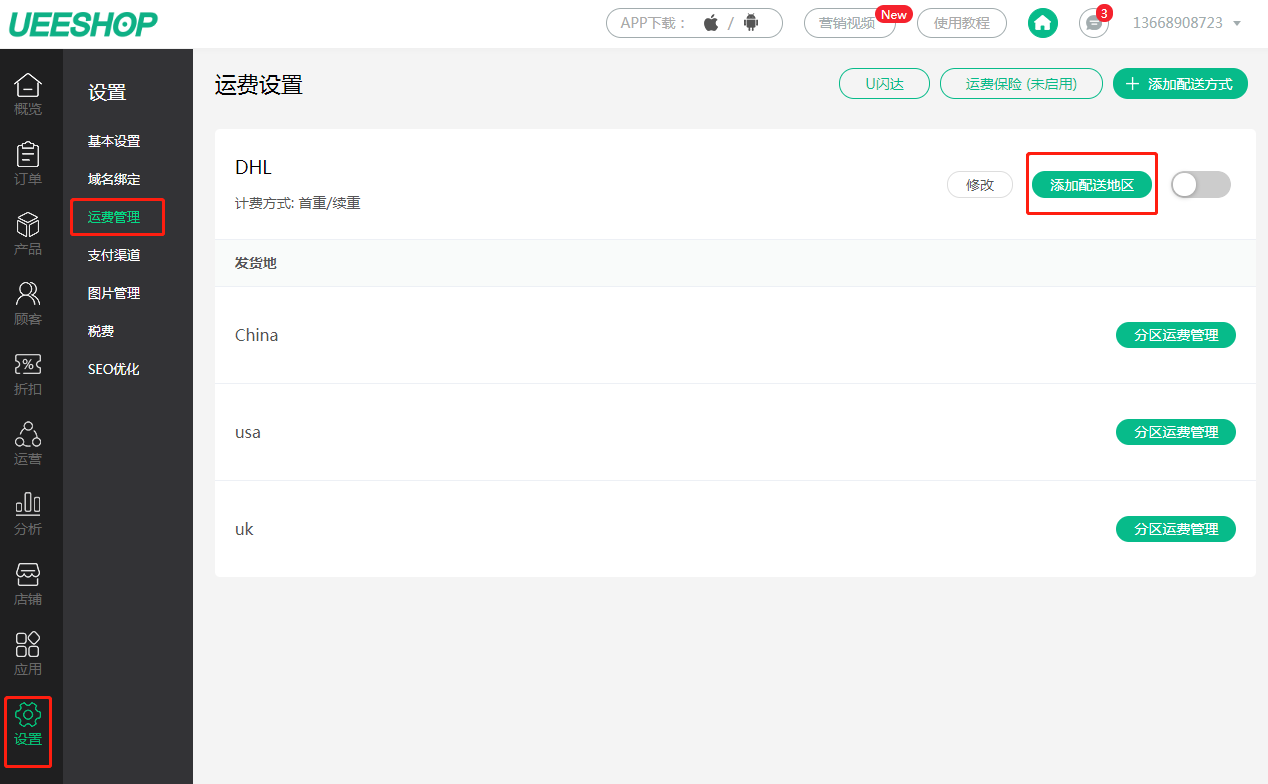Enable the DHL shipping method switch
The image size is (1268, 784).
pyautogui.click(x=1200, y=185)
